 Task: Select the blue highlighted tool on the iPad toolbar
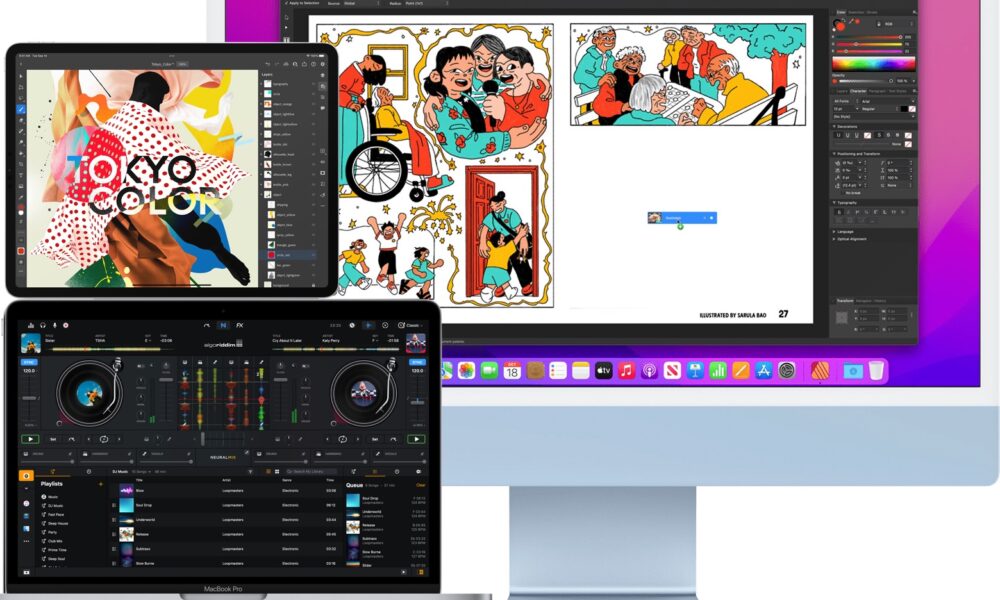[x=21, y=109]
